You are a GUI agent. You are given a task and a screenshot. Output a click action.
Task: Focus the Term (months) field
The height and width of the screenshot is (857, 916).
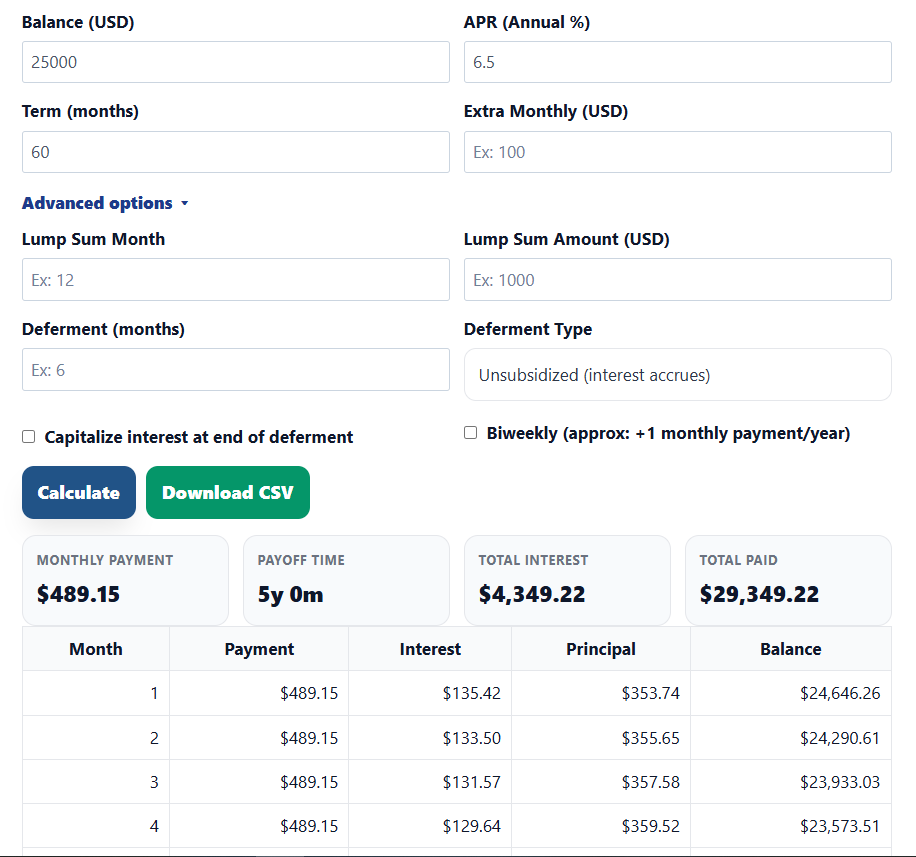click(235, 152)
